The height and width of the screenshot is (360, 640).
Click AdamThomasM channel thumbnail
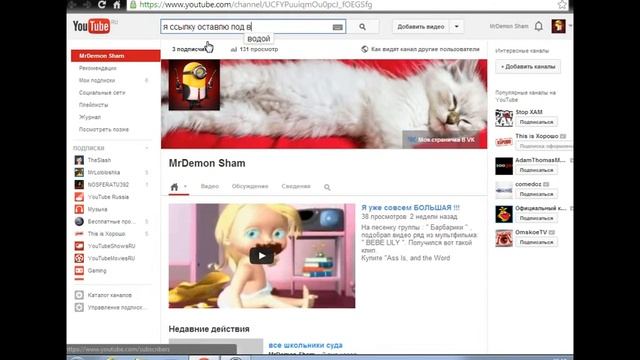(x=504, y=166)
